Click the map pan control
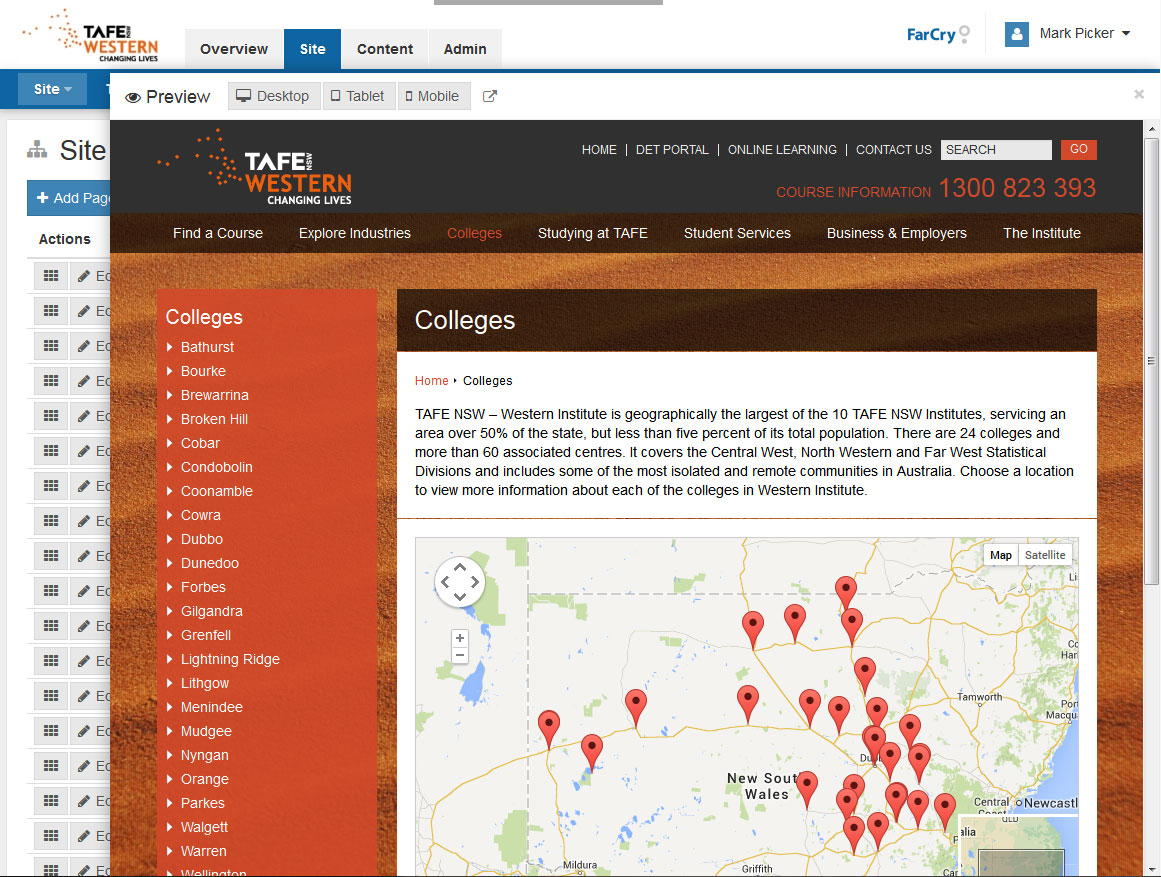Image resolution: width=1161 pixels, height=877 pixels. tap(459, 581)
